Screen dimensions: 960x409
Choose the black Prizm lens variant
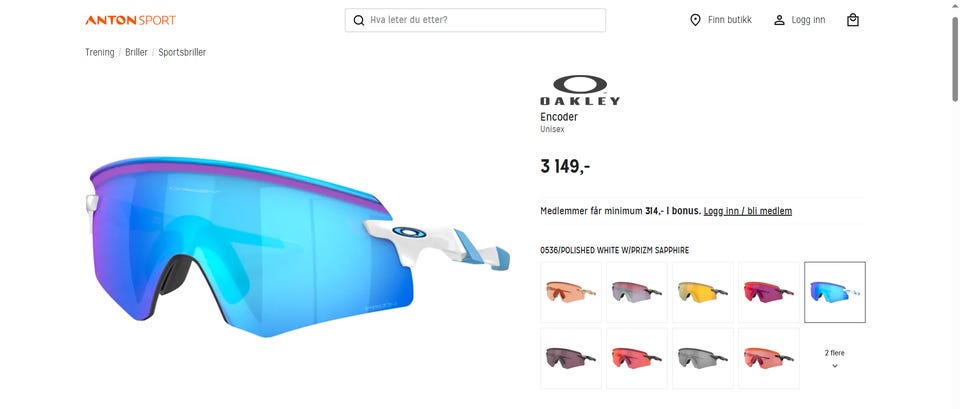click(x=703, y=358)
